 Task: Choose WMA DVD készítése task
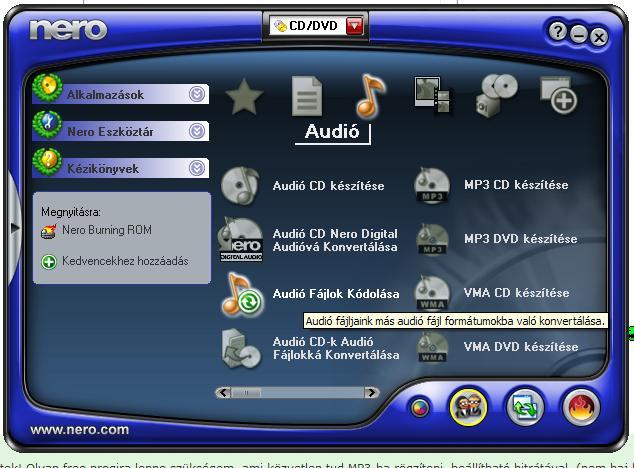click(x=521, y=347)
